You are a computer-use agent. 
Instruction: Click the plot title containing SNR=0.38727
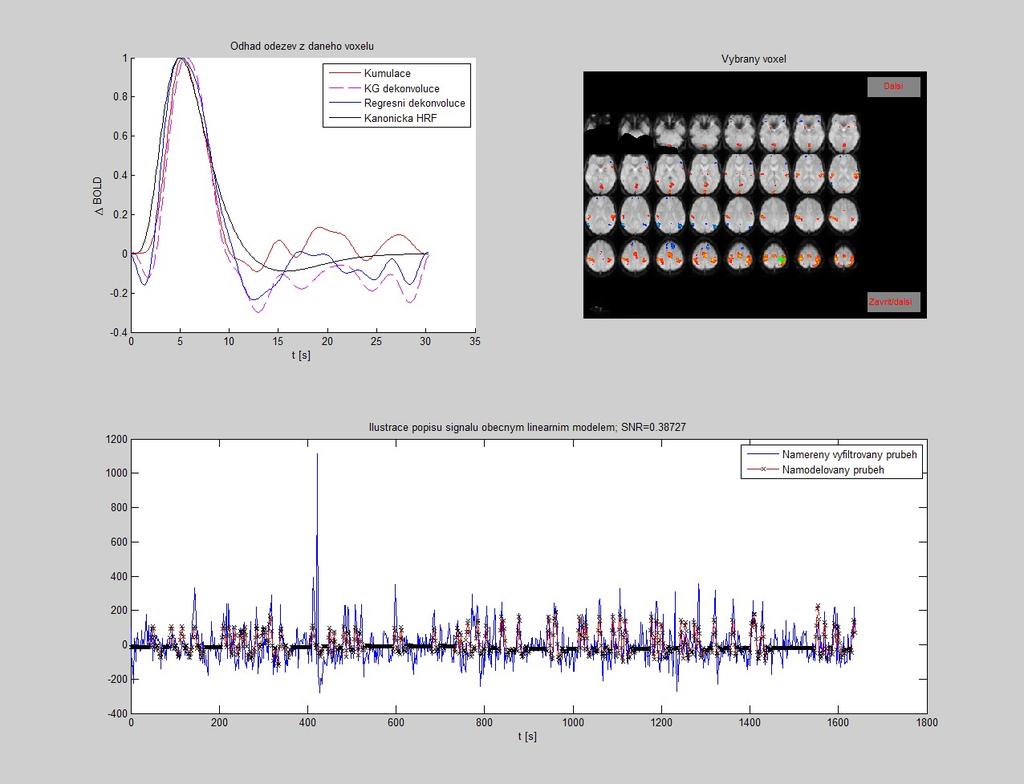[x=527, y=427]
